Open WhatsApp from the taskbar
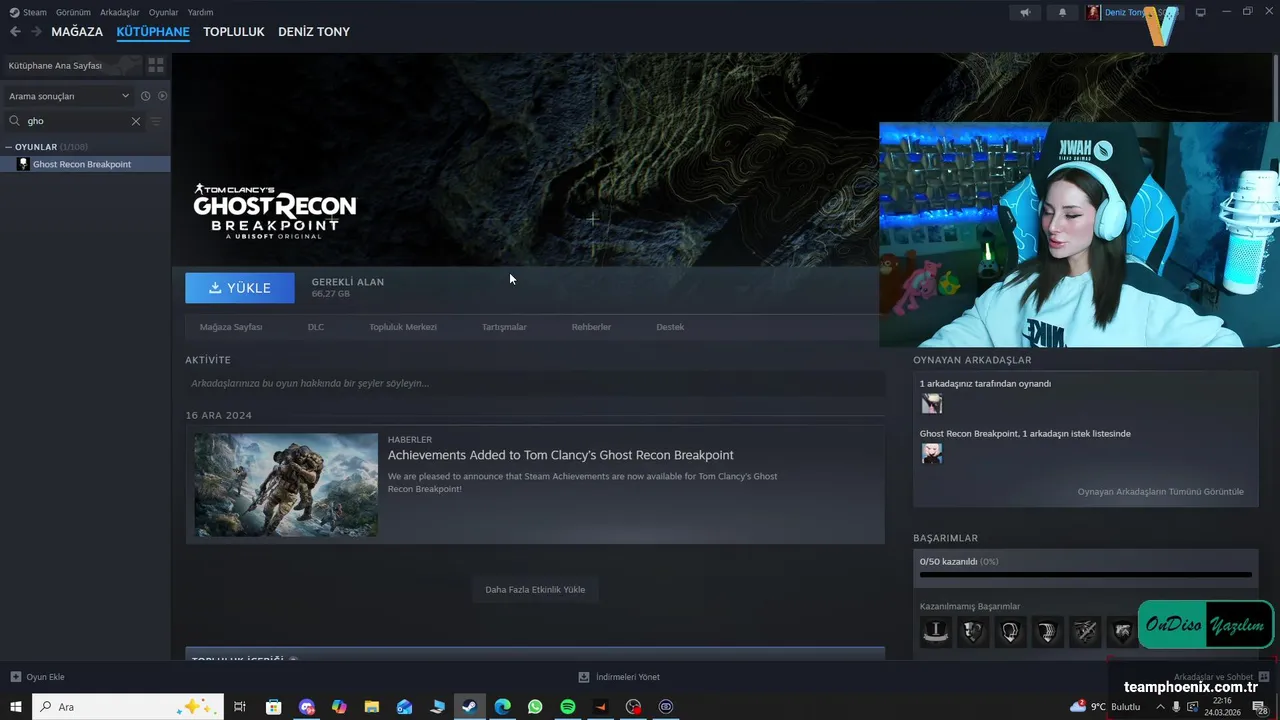 (x=535, y=707)
